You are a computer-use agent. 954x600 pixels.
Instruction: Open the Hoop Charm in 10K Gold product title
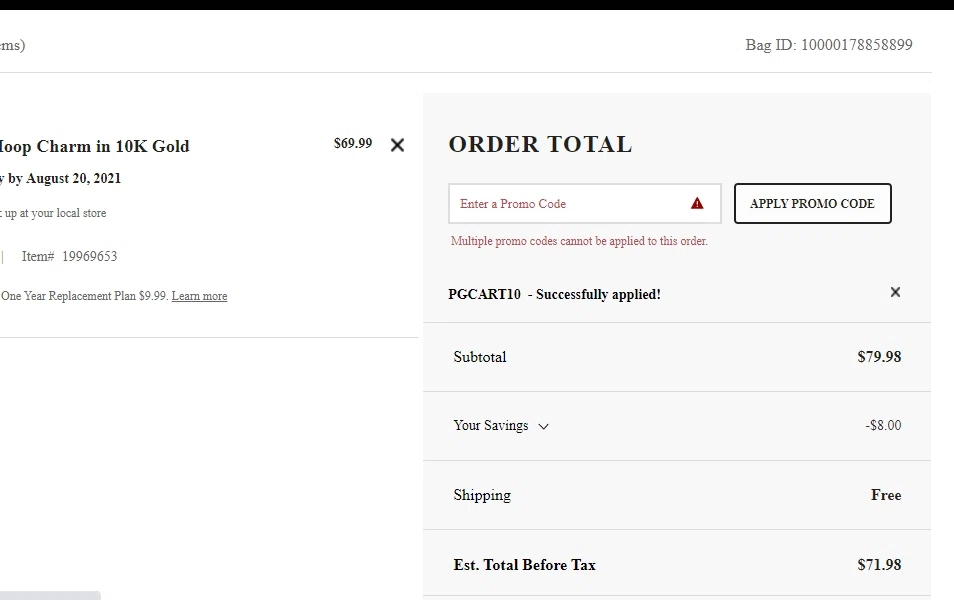(x=94, y=146)
